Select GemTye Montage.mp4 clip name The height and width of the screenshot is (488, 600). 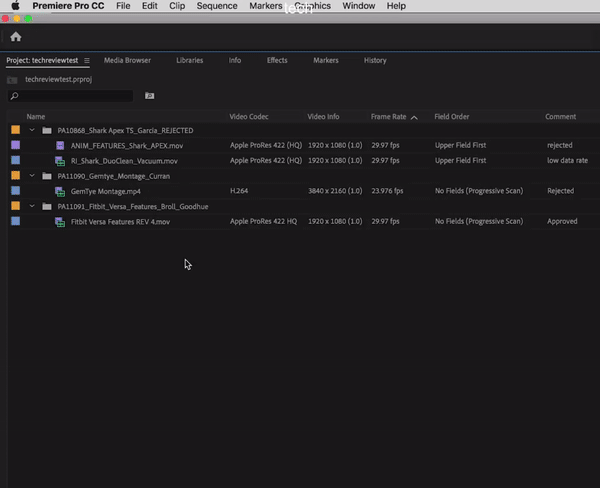point(106,191)
